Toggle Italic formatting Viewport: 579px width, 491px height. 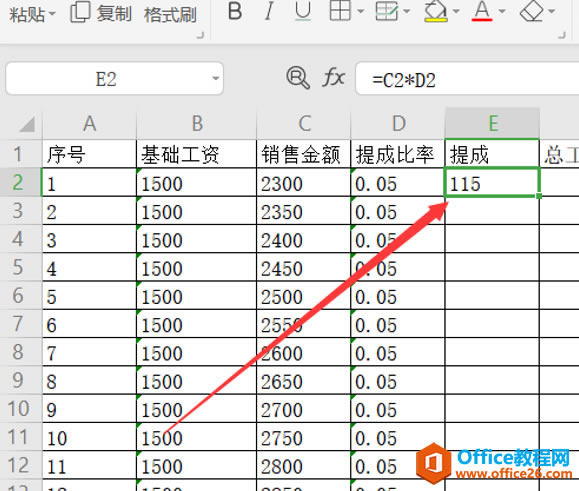[x=270, y=11]
